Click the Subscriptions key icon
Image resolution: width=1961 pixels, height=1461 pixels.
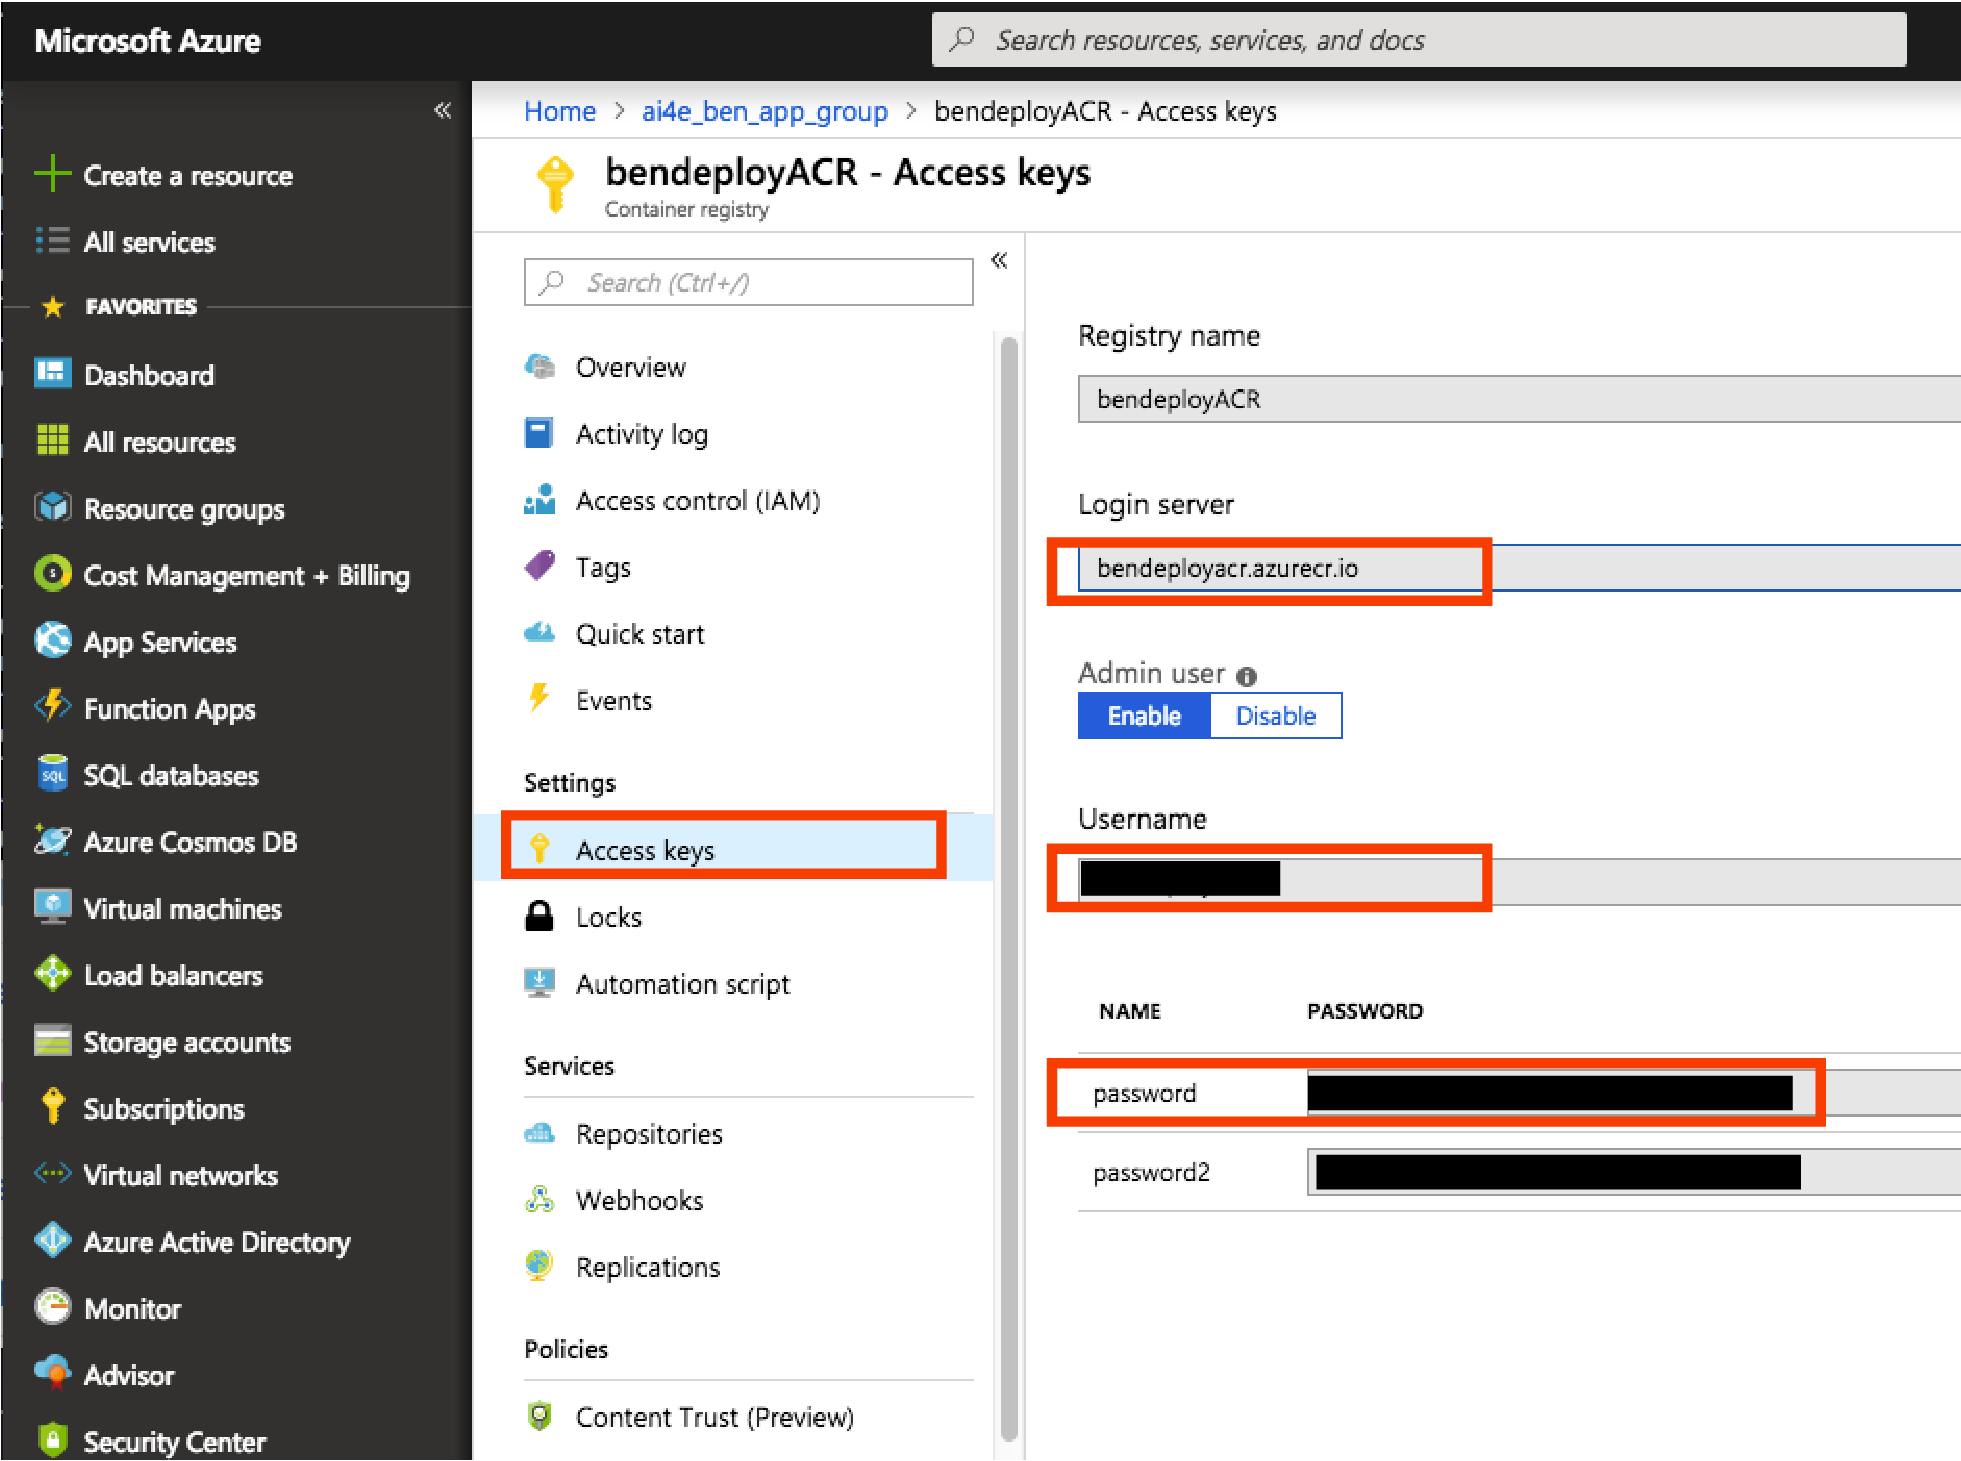(52, 1107)
